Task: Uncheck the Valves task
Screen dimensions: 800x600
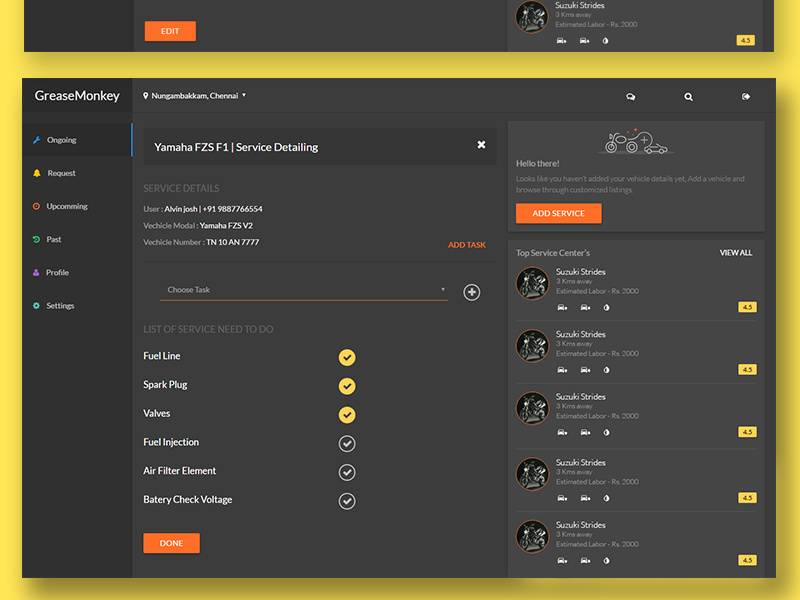Action: coord(347,415)
